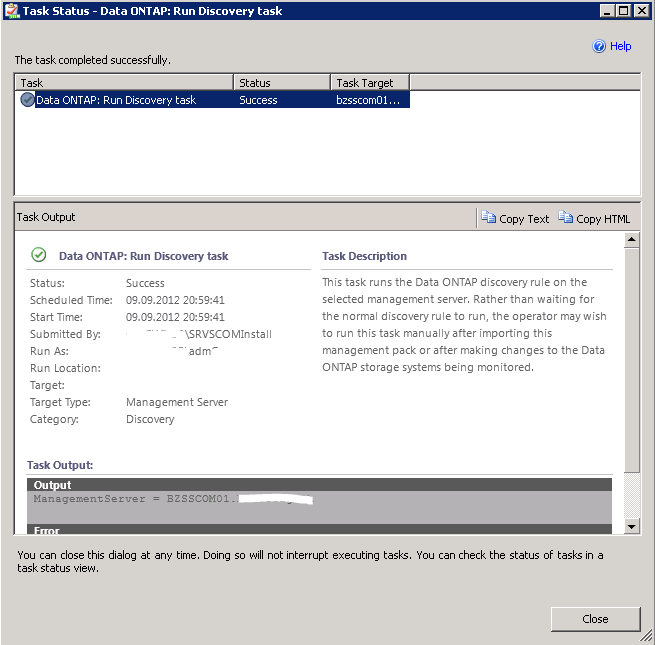655x645 pixels.
Task: Click the Success status cell in the task list
Action: 258,100
